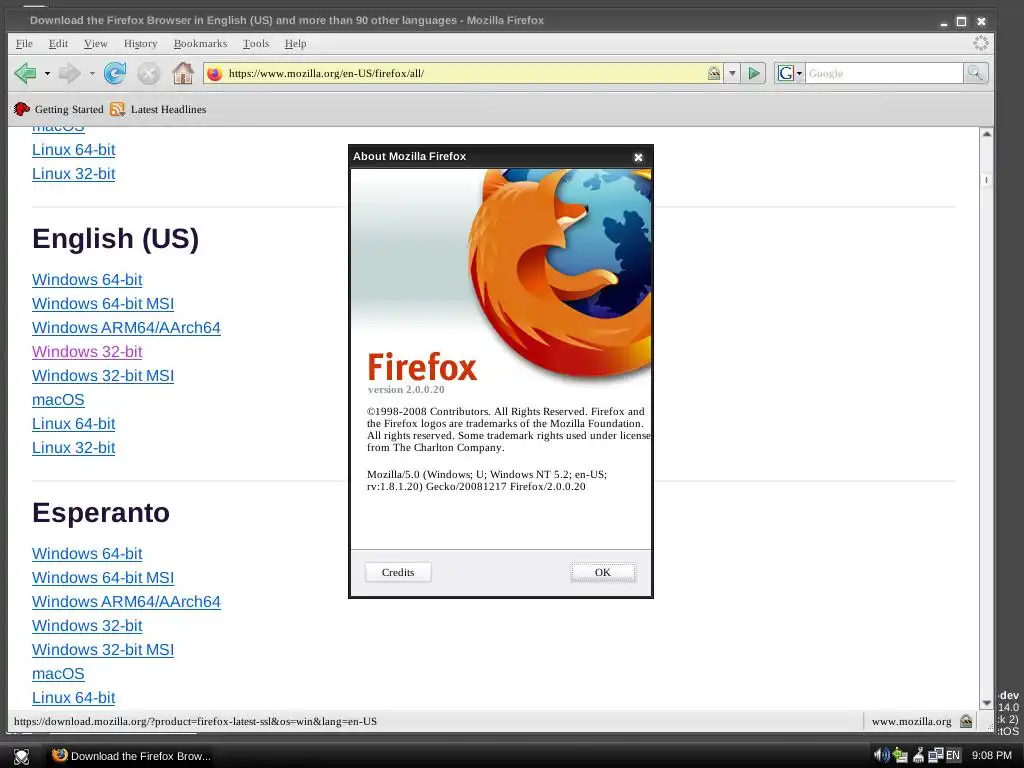Click the tray monitor display icon
The image size is (1024, 768).
[936, 756]
